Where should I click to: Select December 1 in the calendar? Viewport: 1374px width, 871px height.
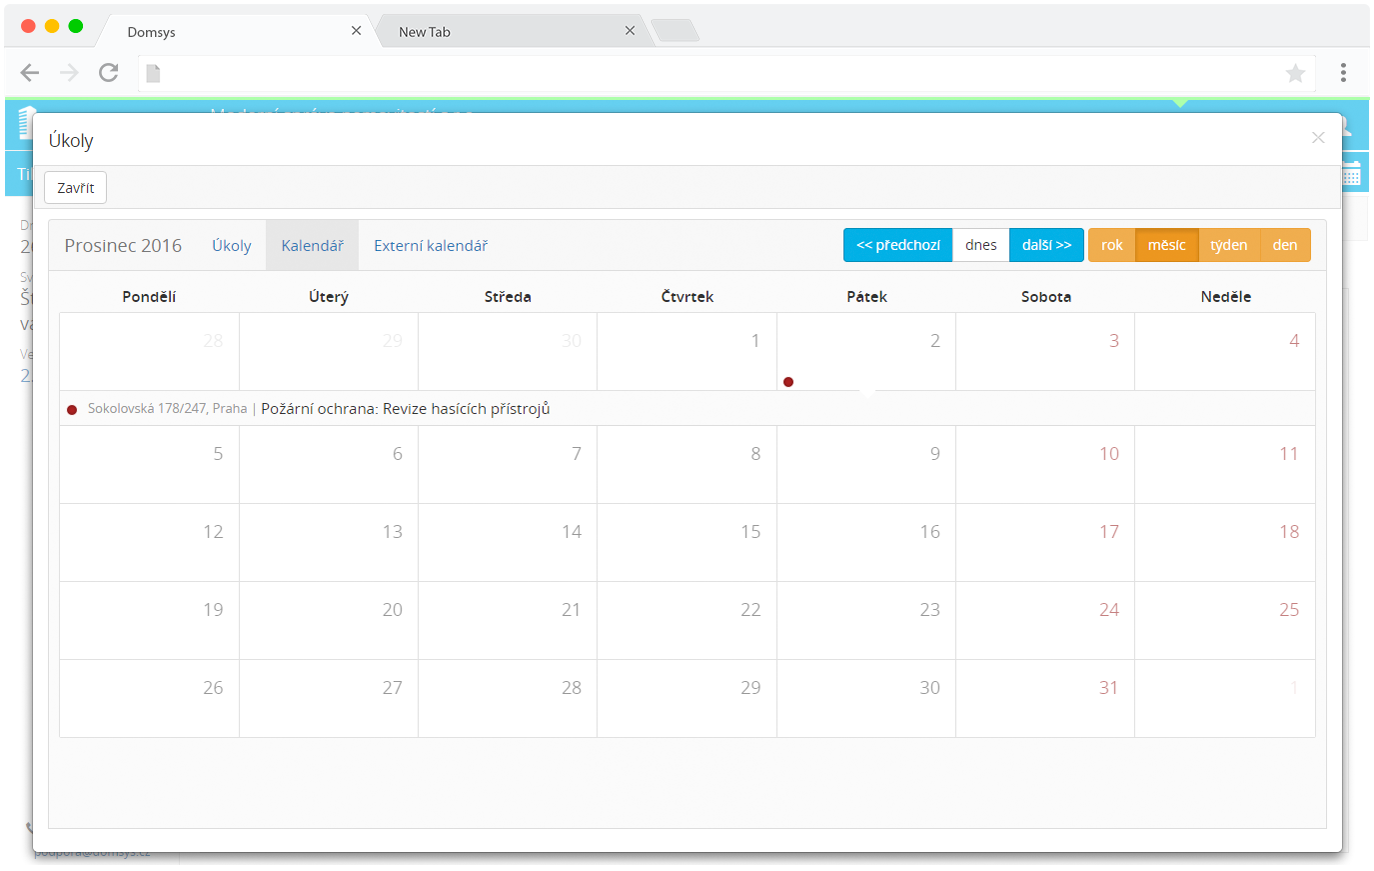[x=687, y=351]
